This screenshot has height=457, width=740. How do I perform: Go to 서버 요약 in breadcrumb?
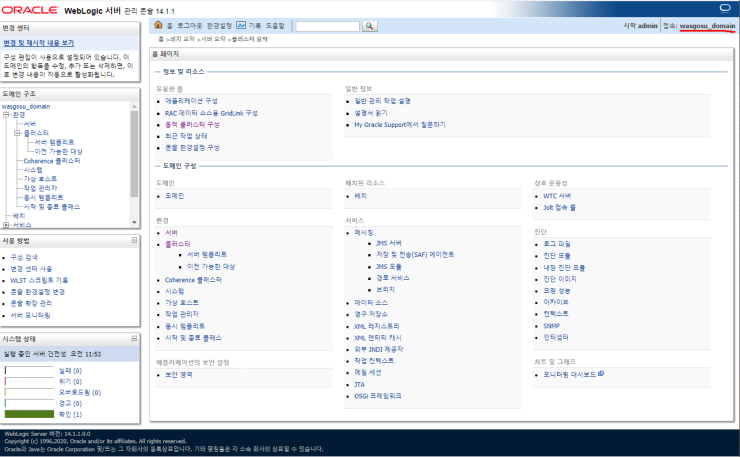[x=213, y=39]
